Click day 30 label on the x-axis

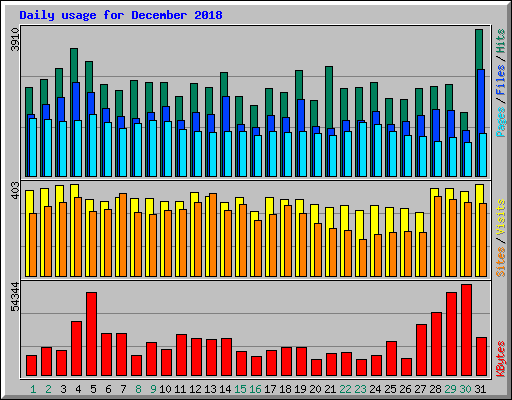(465, 389)
